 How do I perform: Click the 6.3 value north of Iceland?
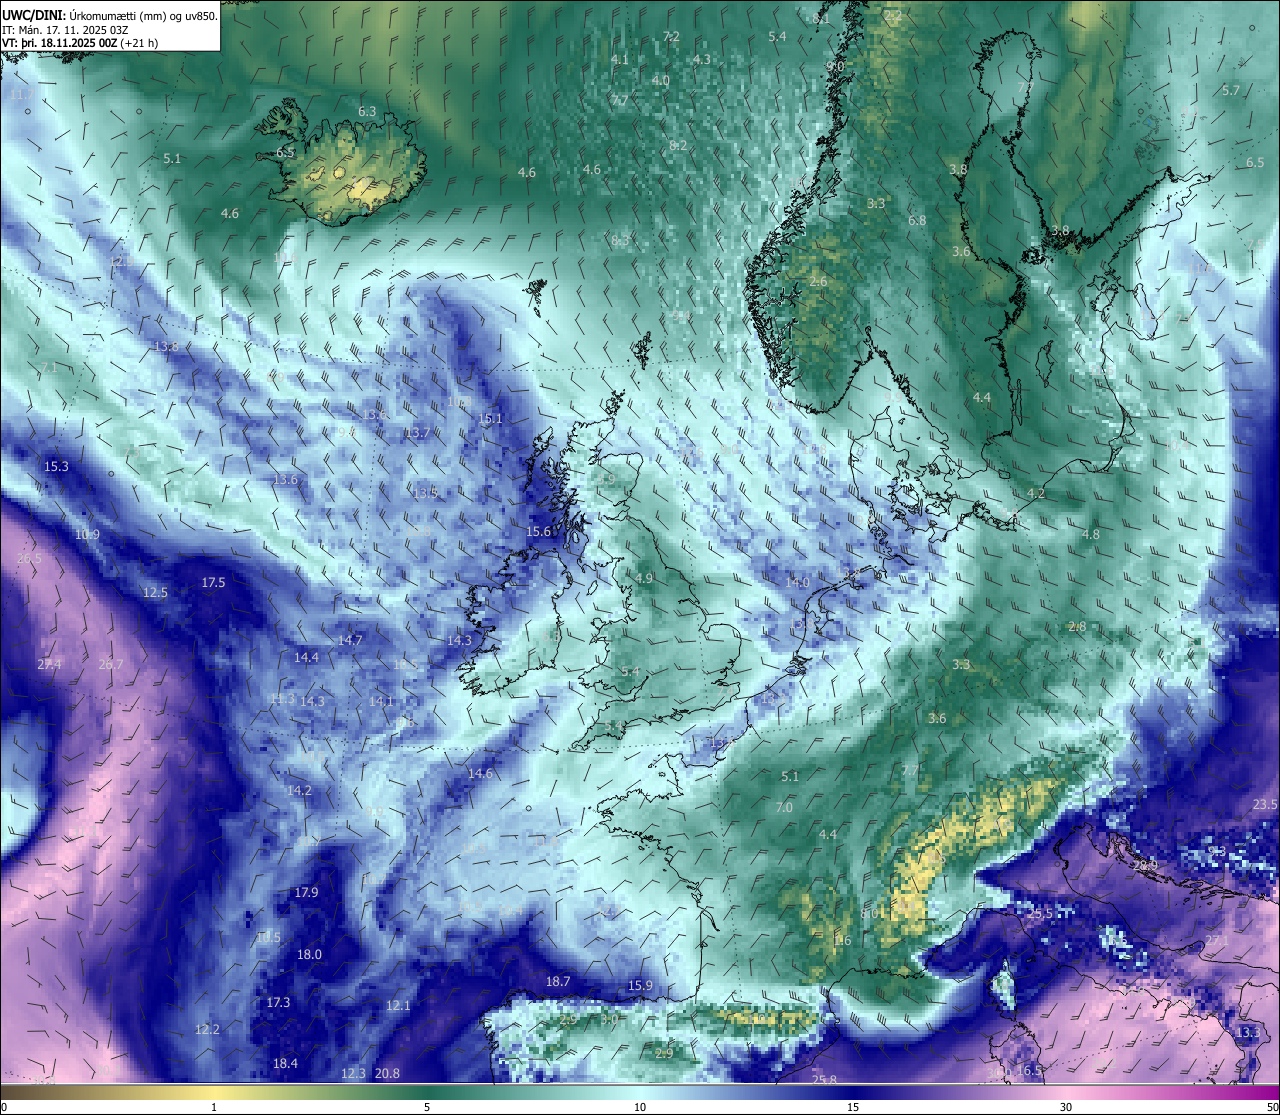[367, 112]
